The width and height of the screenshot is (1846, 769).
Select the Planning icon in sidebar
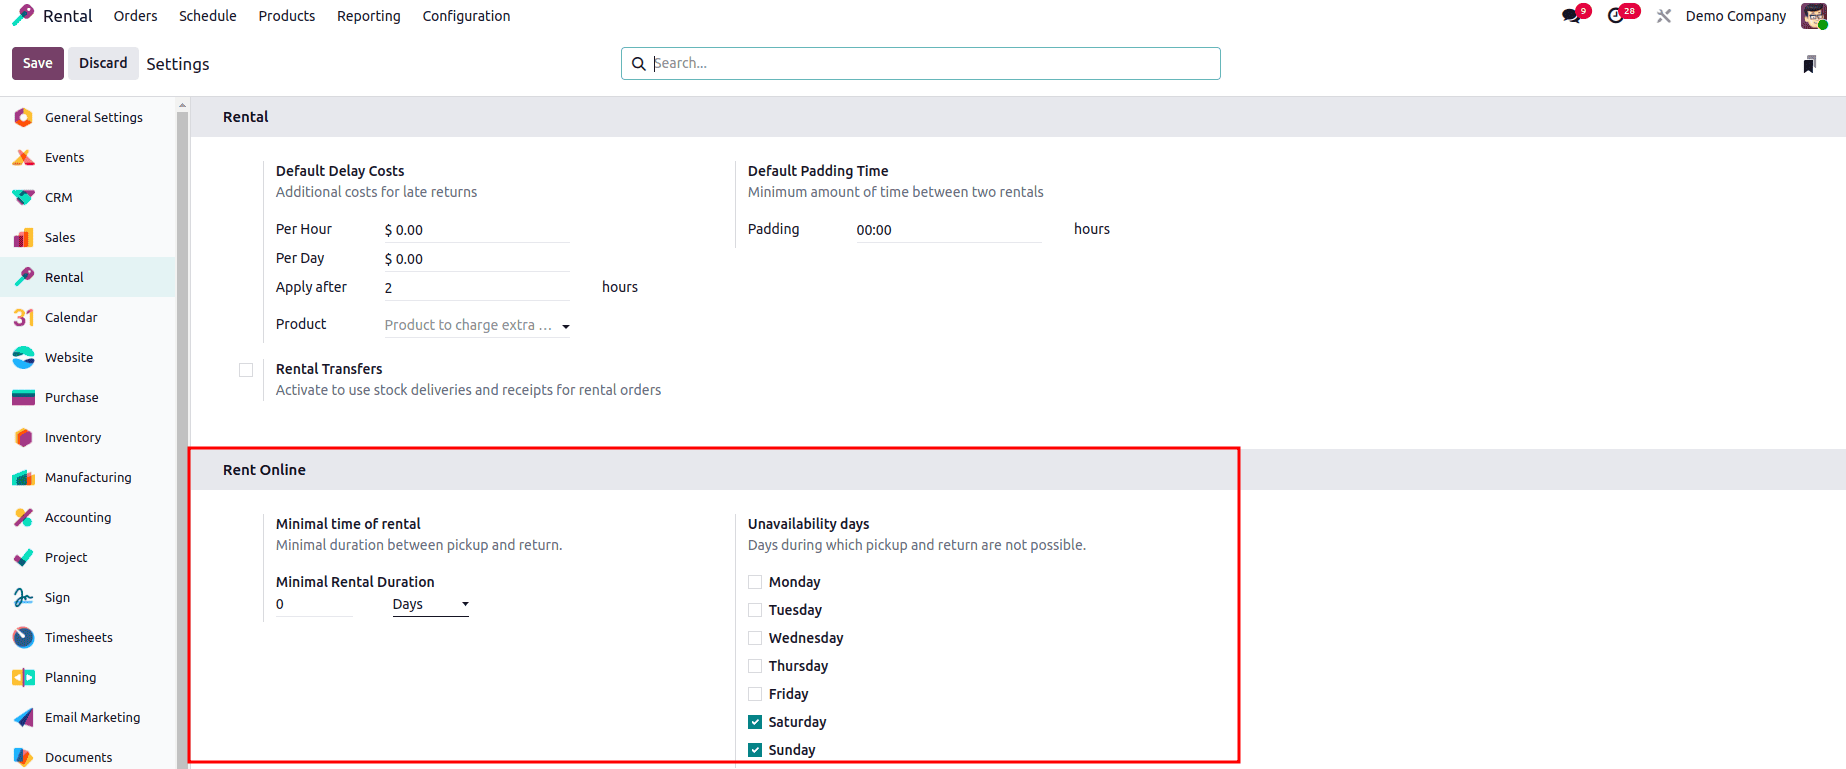click(24, 677)
